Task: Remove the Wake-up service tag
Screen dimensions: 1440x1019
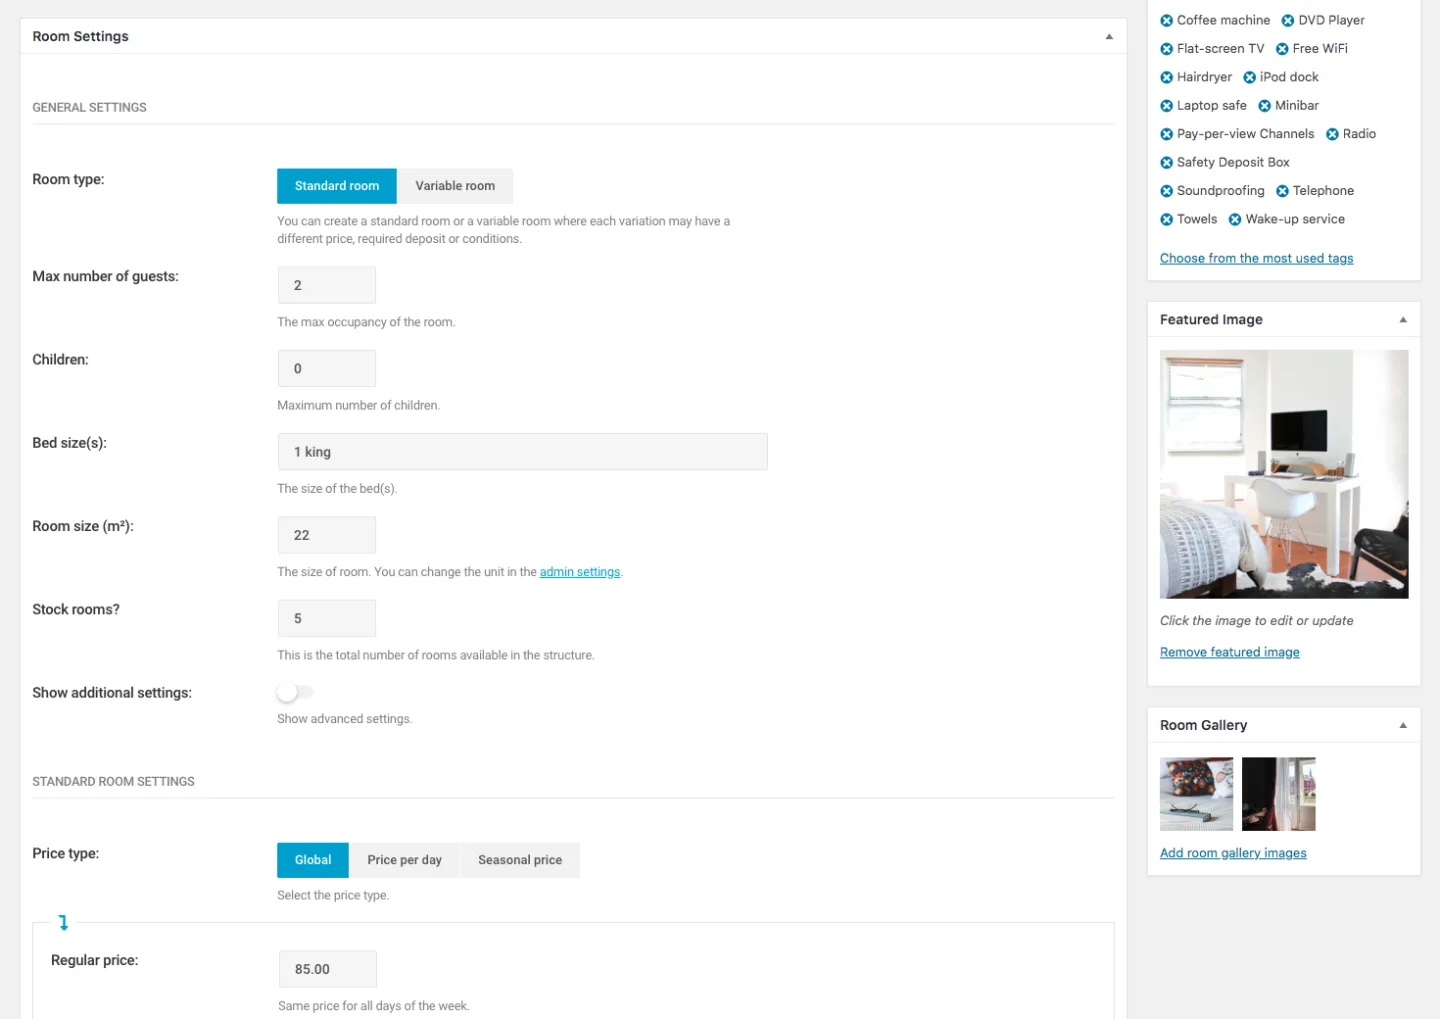Action: tap(1235, 220)
